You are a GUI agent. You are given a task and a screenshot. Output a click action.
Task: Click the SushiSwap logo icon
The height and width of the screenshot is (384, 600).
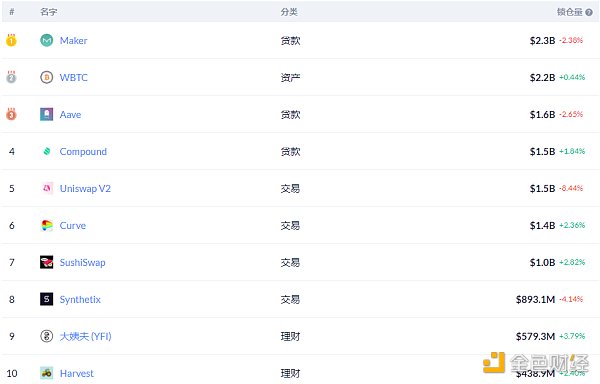(47, 262)
